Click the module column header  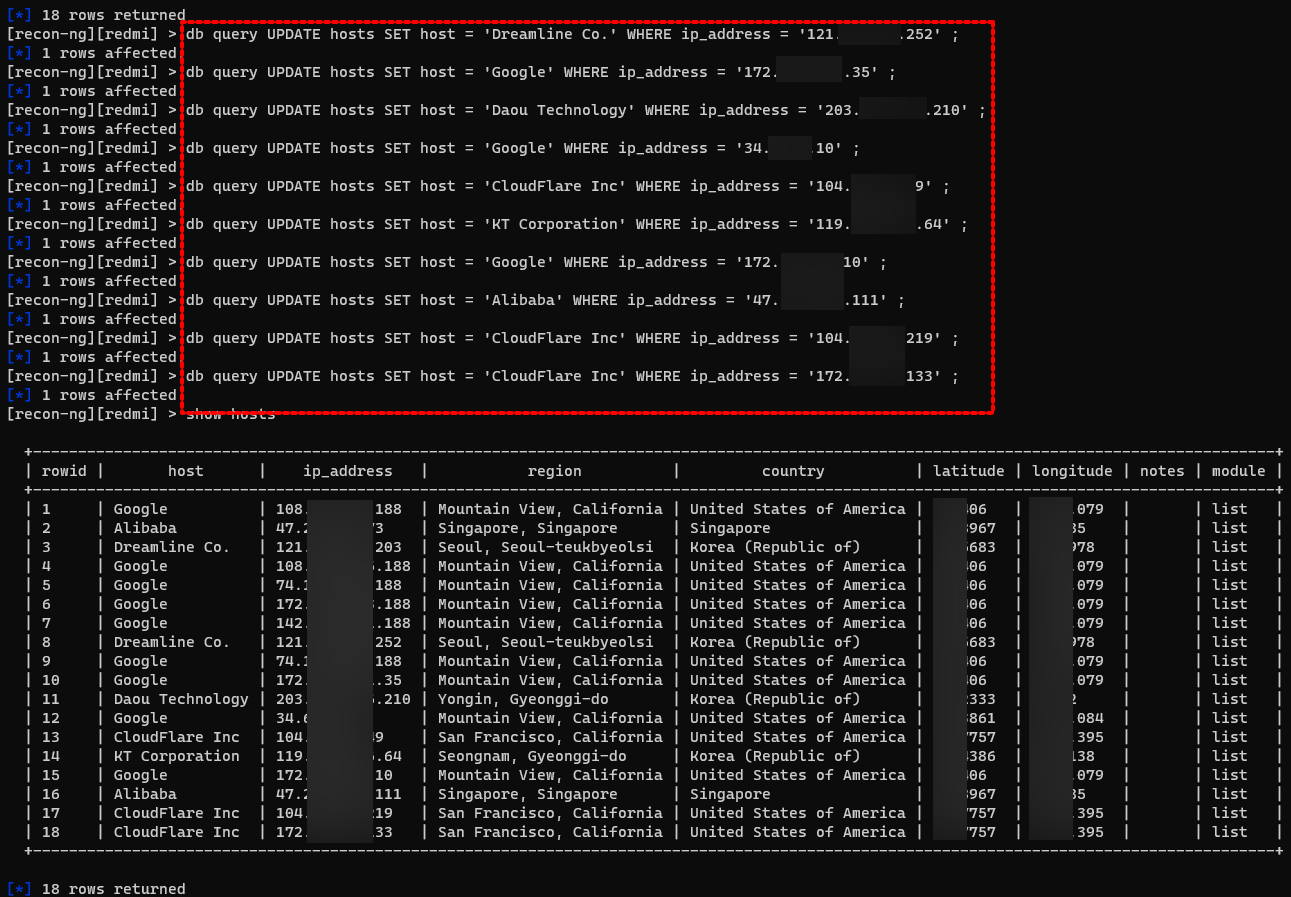pyautogui.click(x=1238, y=471)
